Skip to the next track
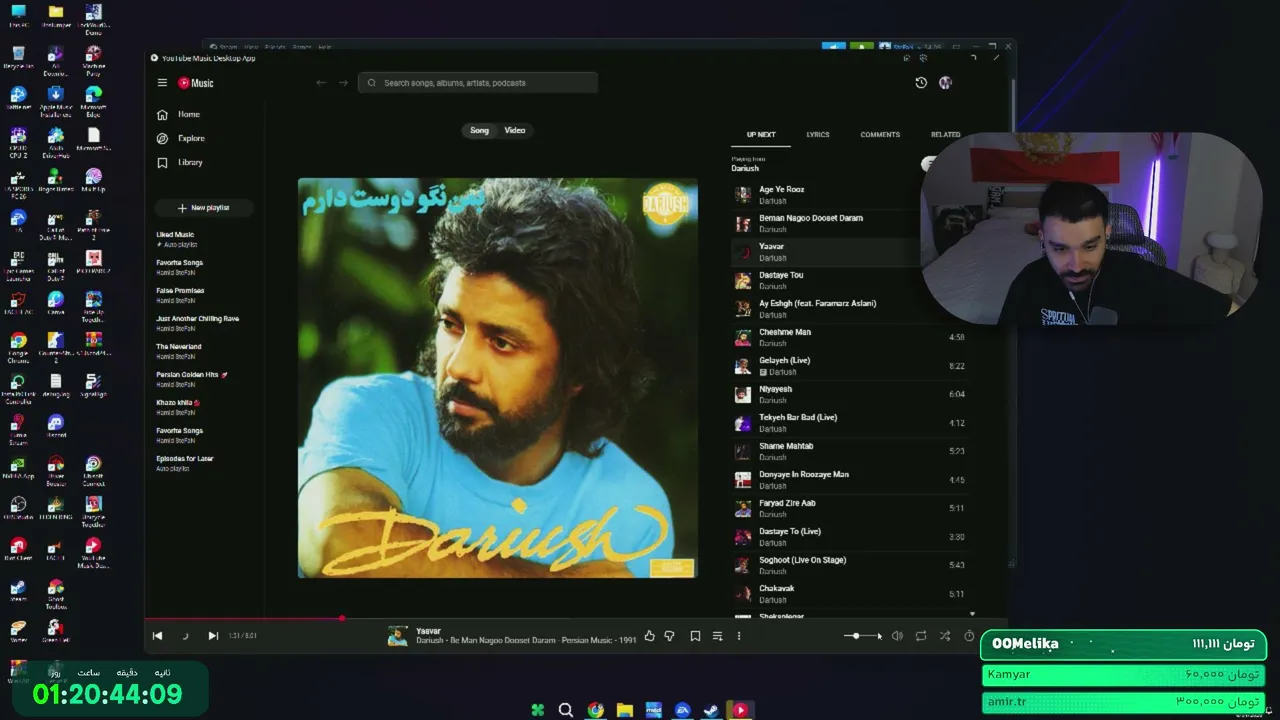 click(x=213, y=636)
